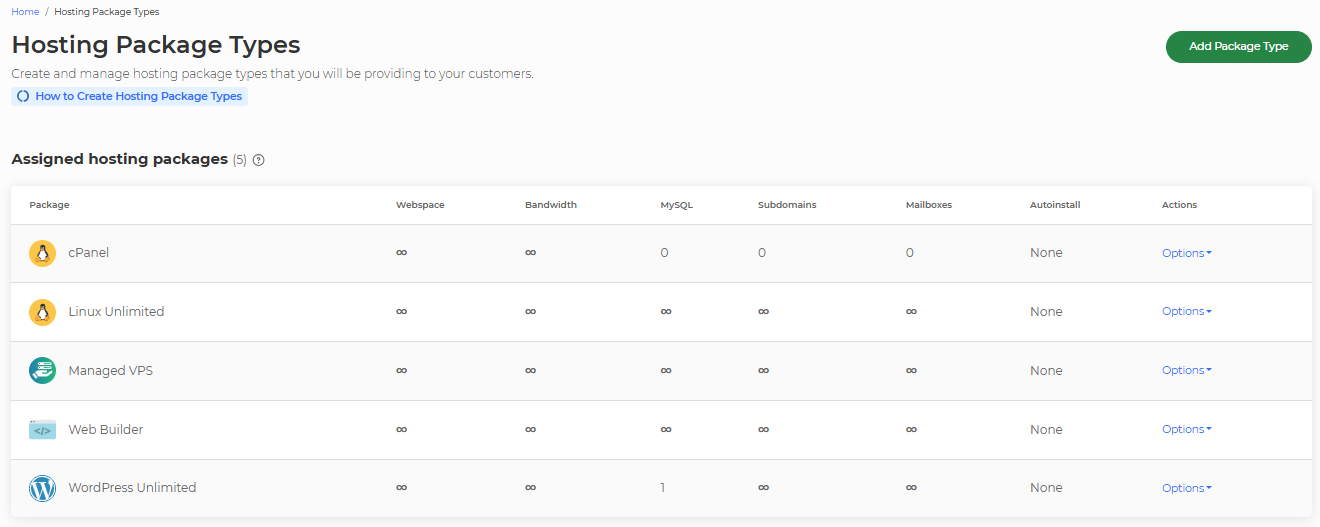Viewport: 1320px width, 527px height.
Task: Select the Linux Unlimited package name
Action: click(x=116, y=312)
